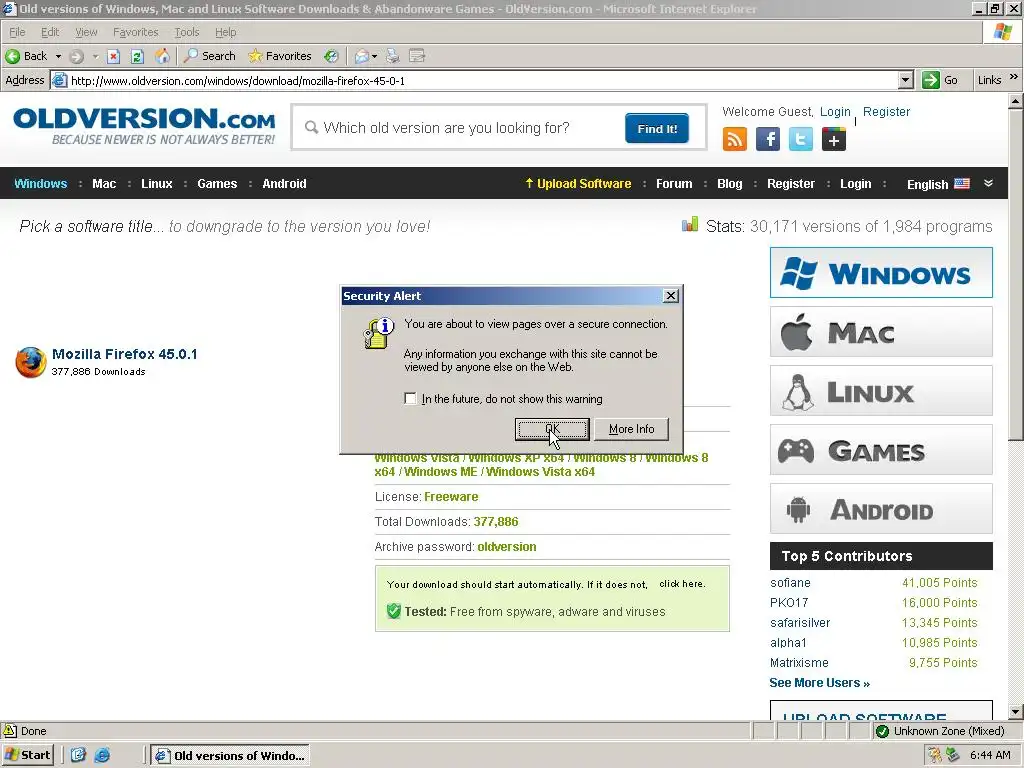Click OK in the Security Alert dialog
This screenshot has height=768, width=1024.
pos(552,429)
